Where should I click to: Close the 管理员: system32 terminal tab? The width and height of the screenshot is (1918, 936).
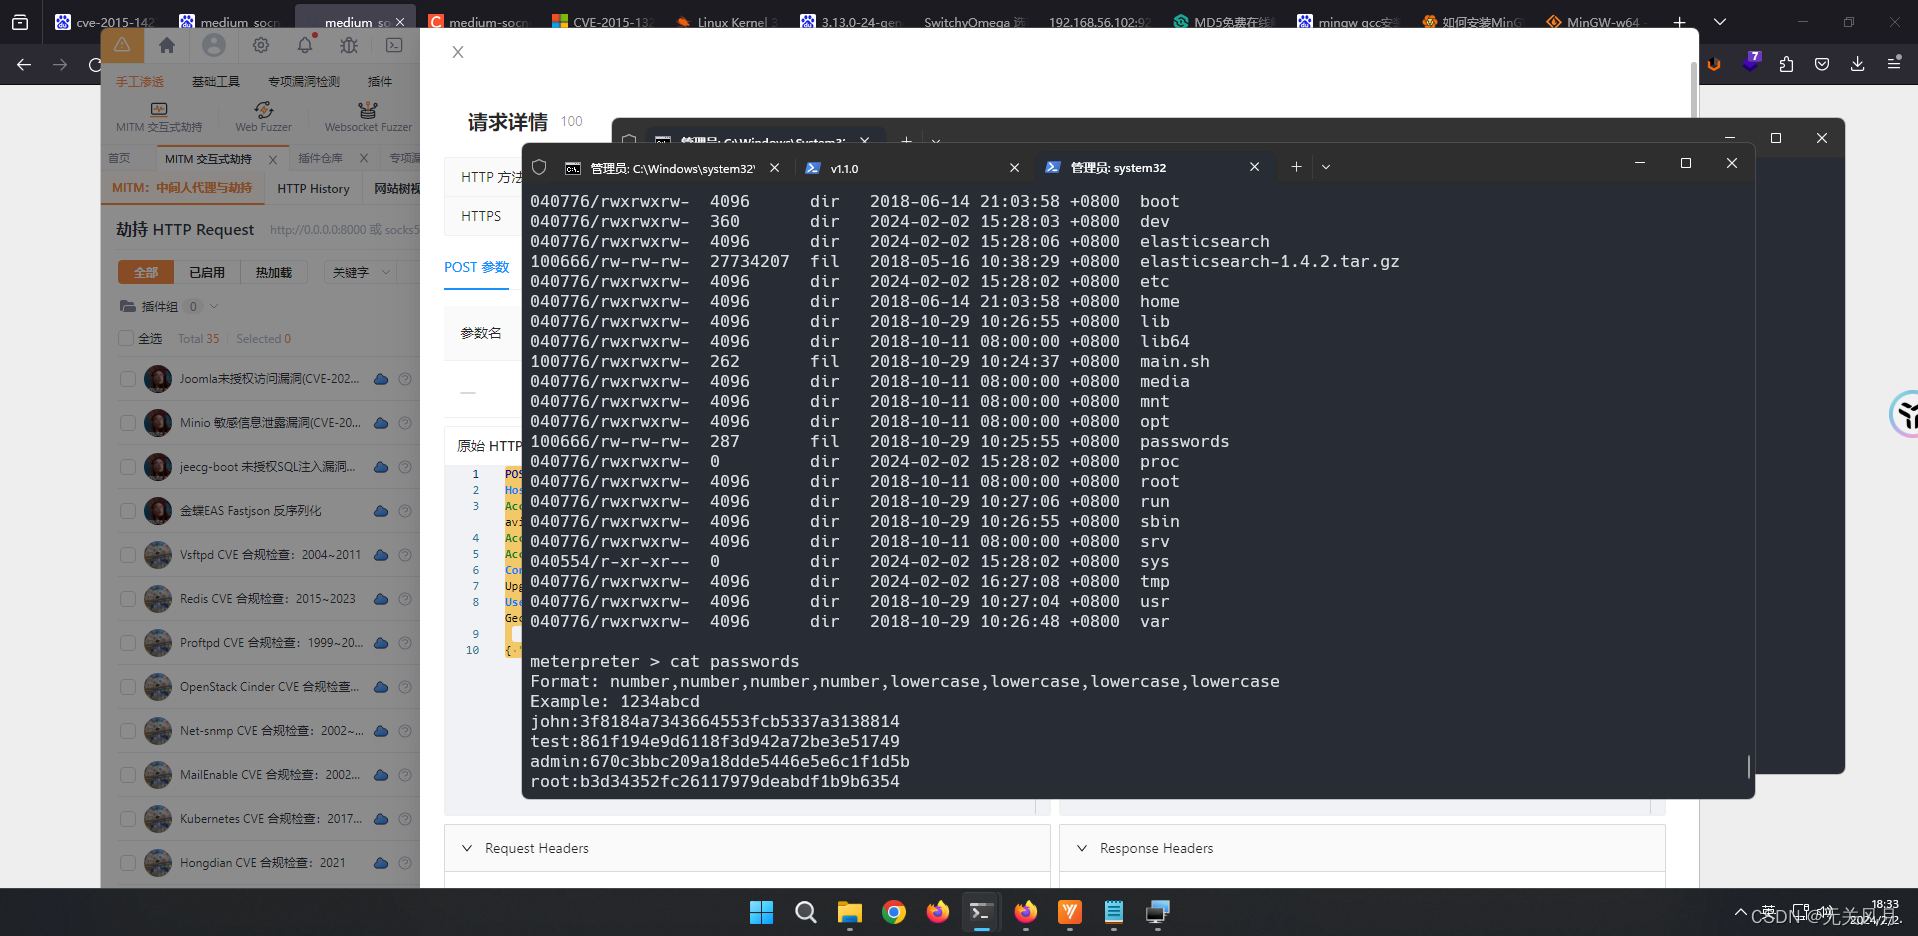coord(1254,167)
